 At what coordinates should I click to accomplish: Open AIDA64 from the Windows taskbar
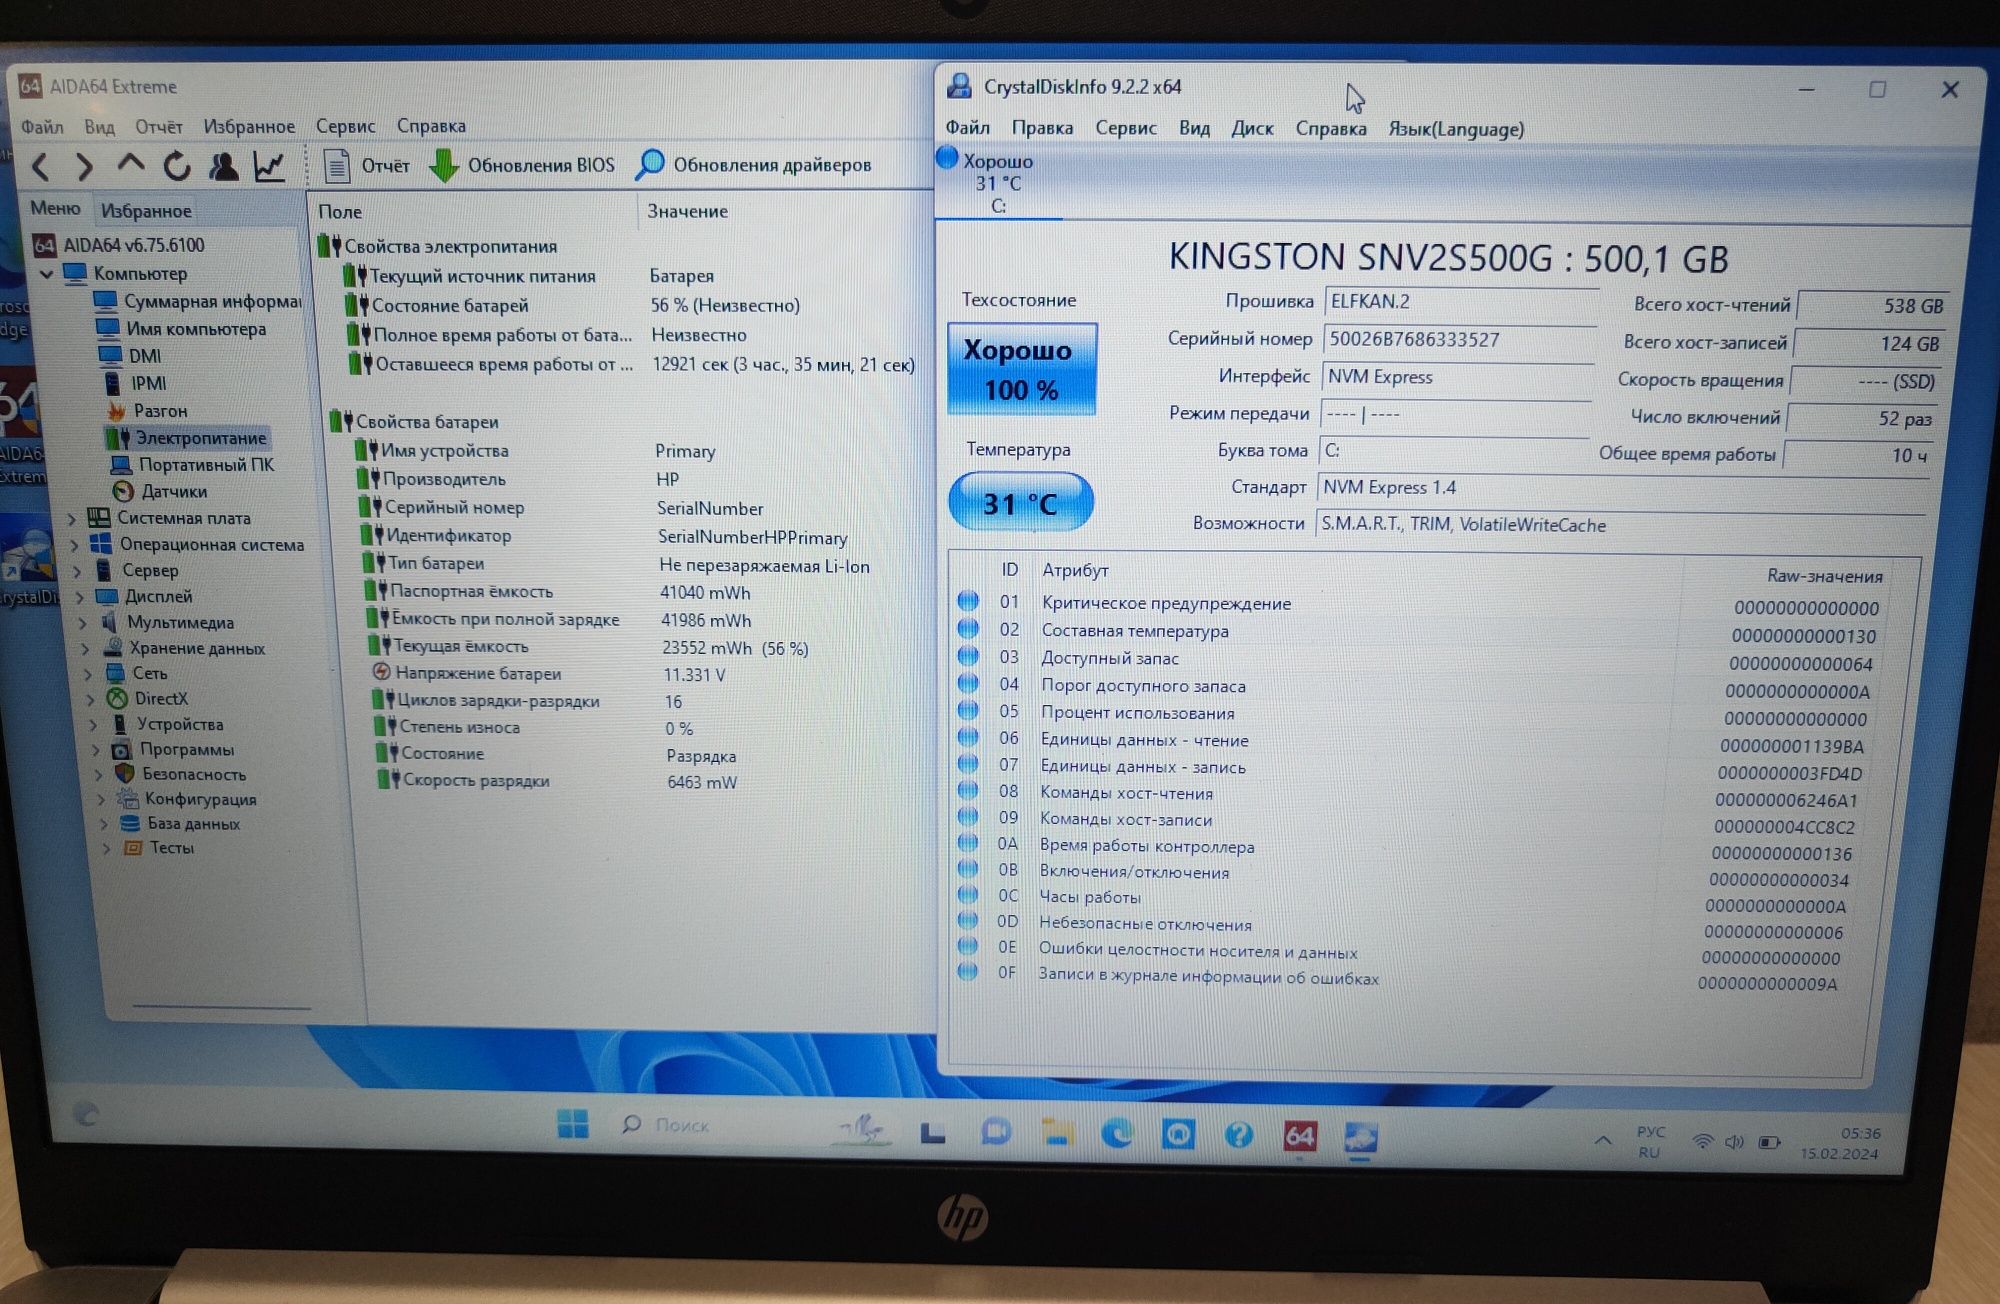[1299, 1136]
